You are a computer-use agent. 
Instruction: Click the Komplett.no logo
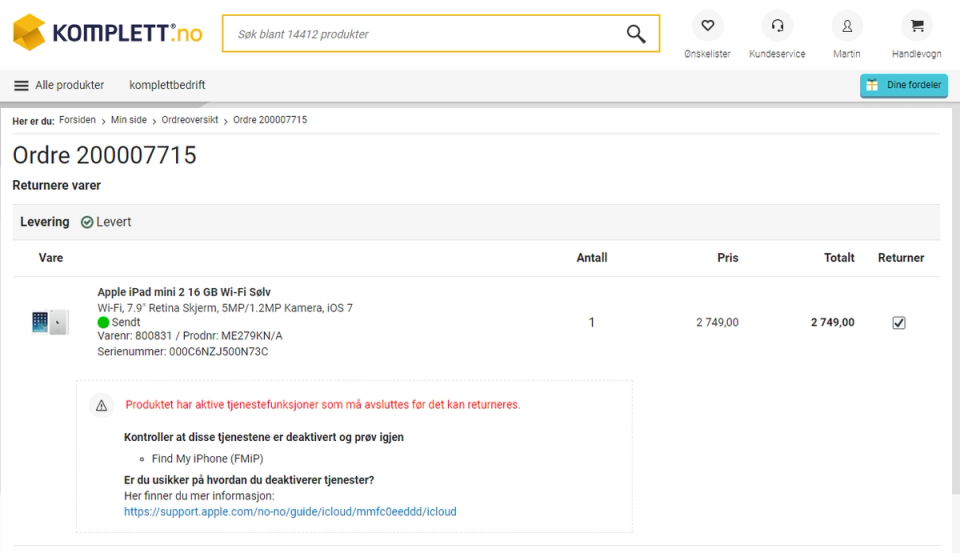(108, 32)
